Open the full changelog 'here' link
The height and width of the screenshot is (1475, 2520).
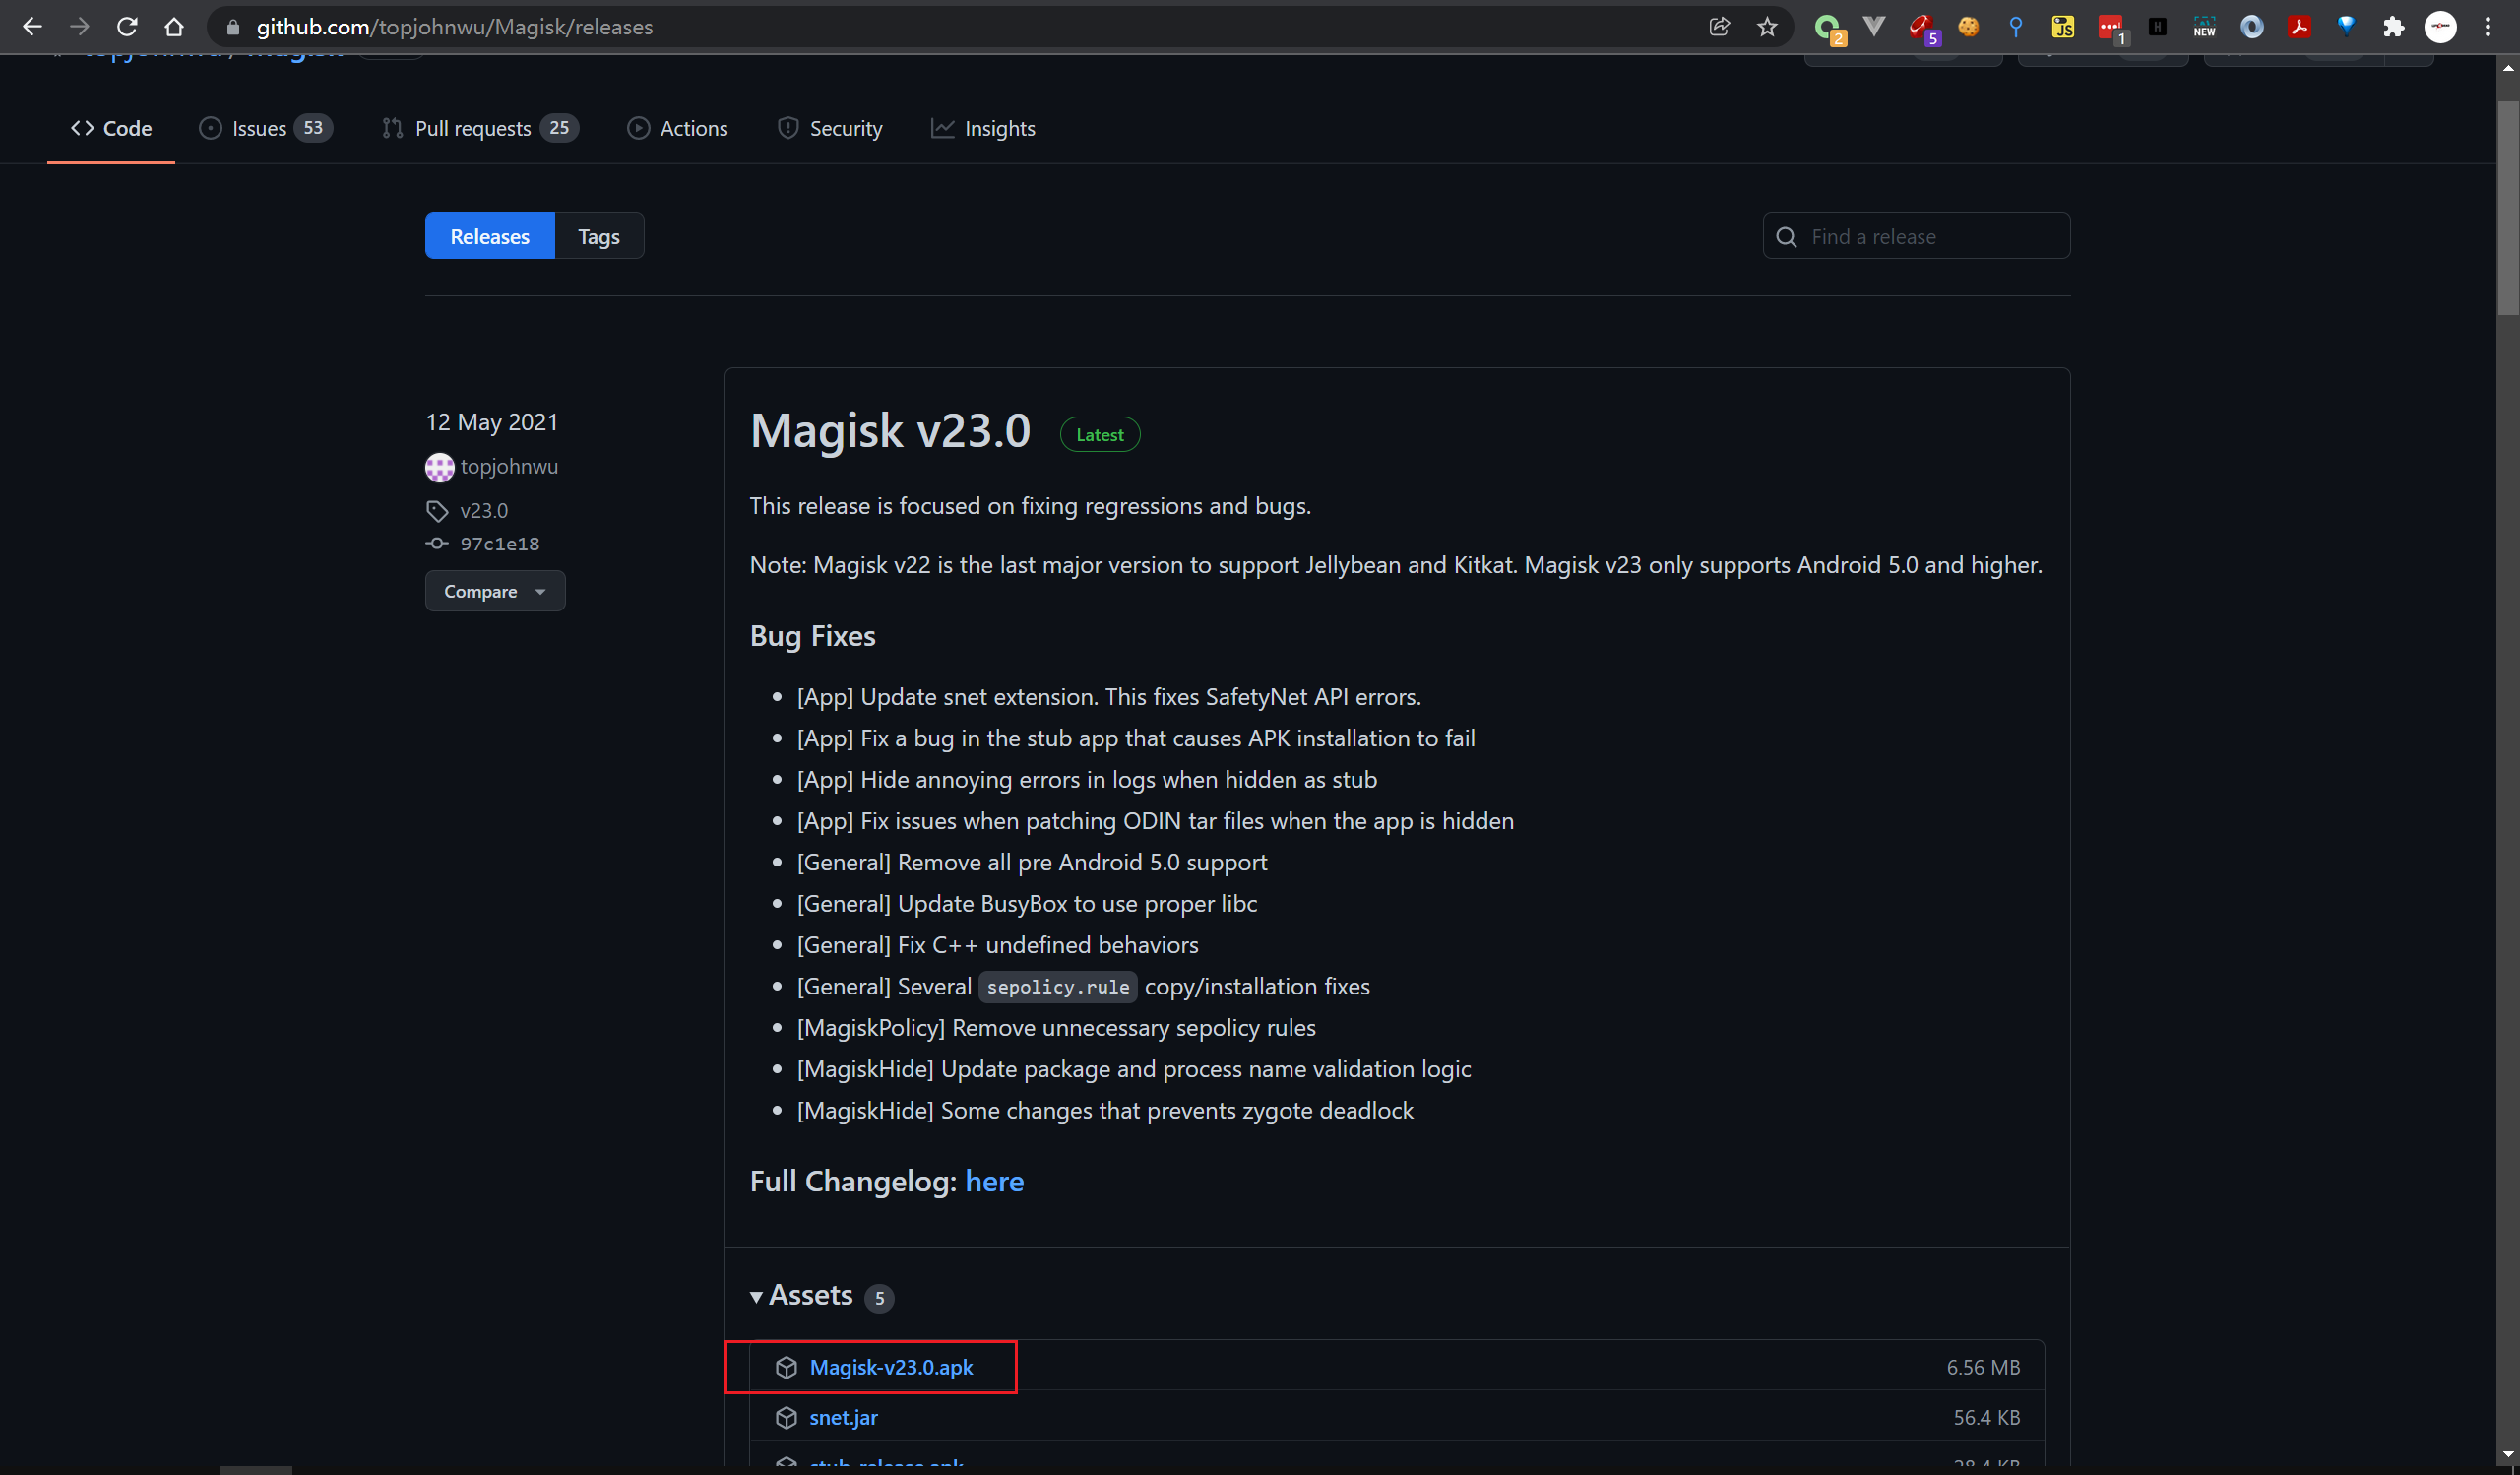pyautogui.click(x=994, y=1181)
